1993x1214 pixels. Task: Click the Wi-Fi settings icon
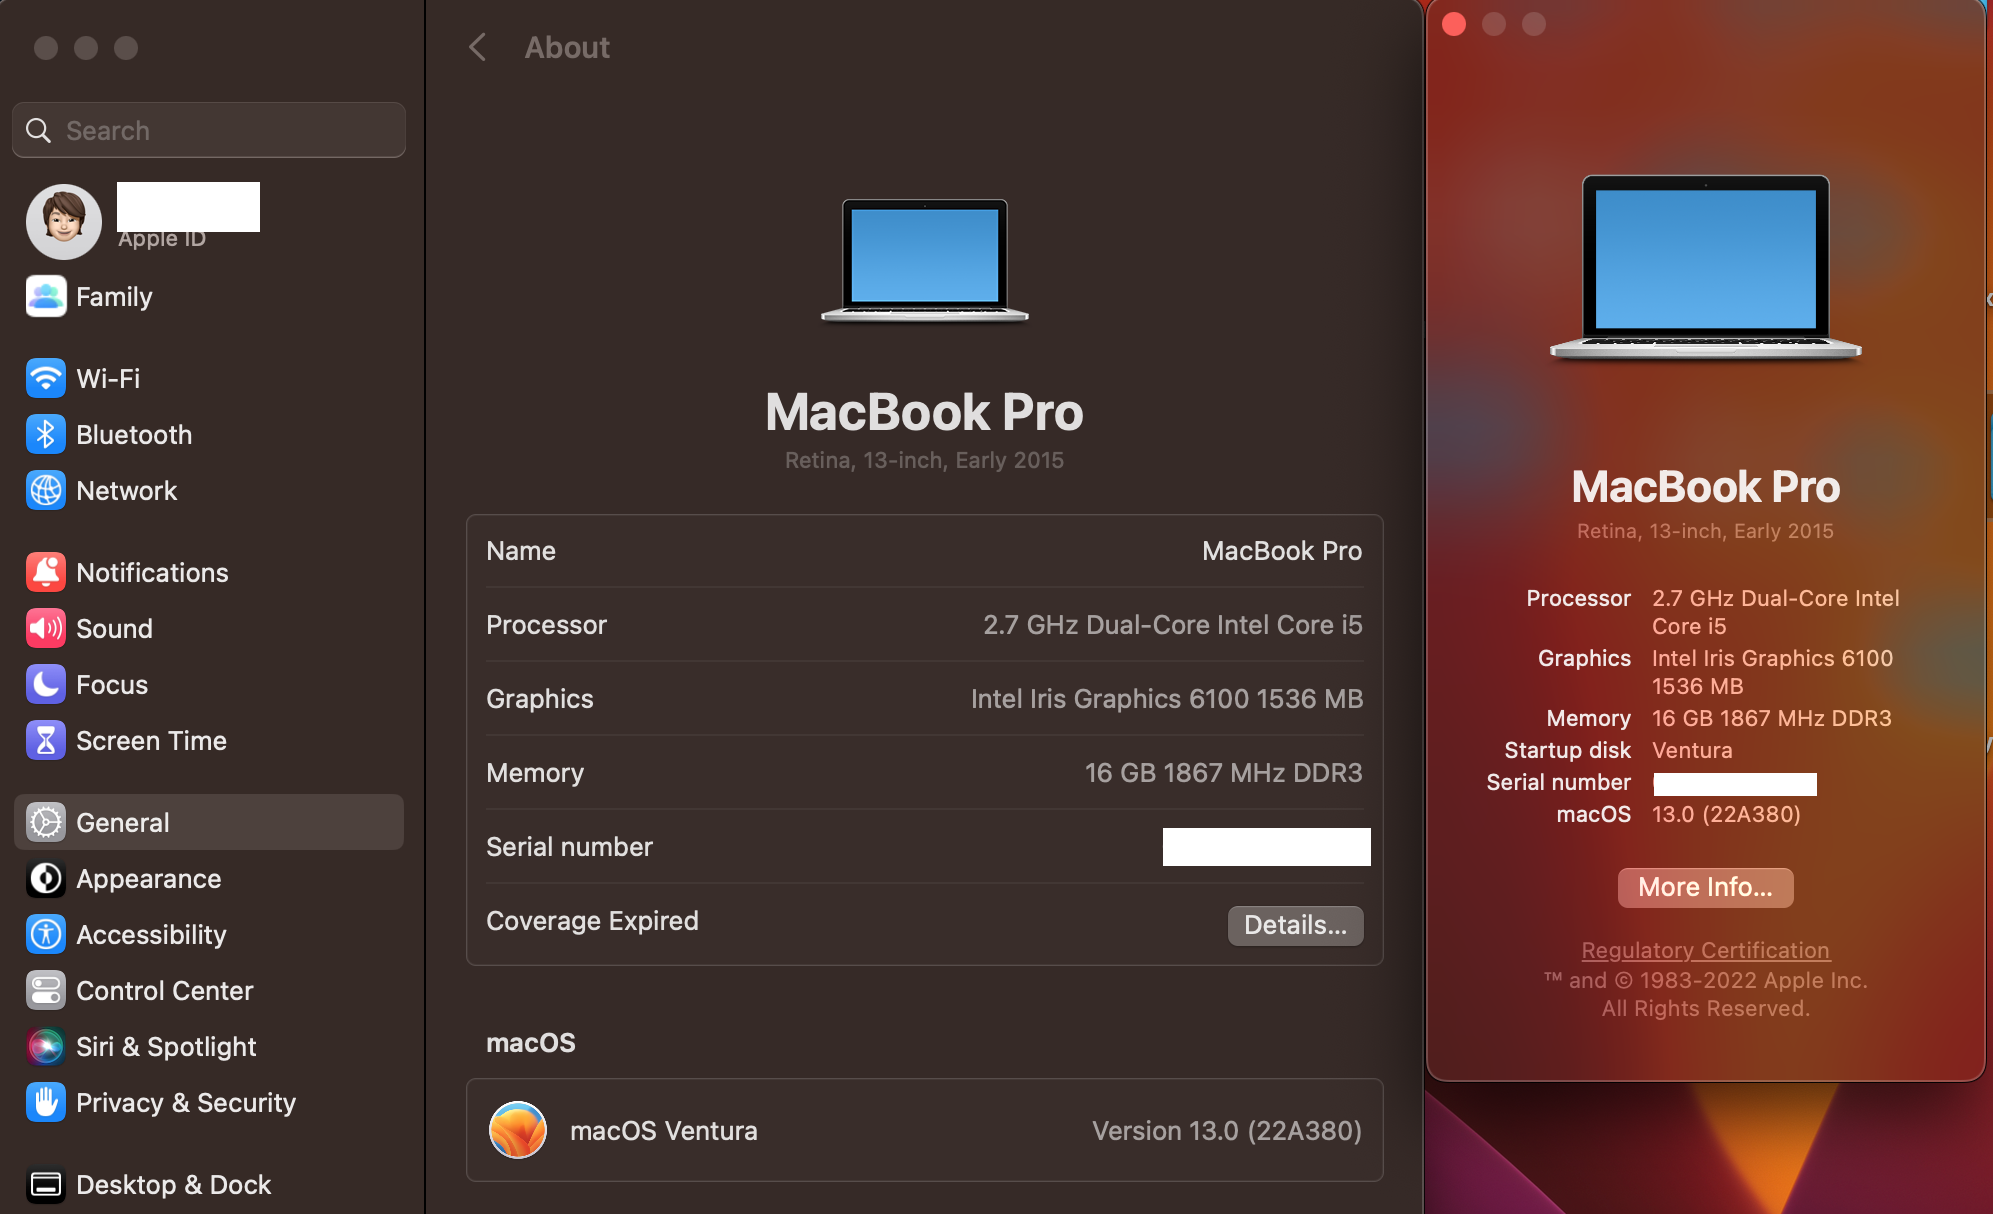pos(46,379)
